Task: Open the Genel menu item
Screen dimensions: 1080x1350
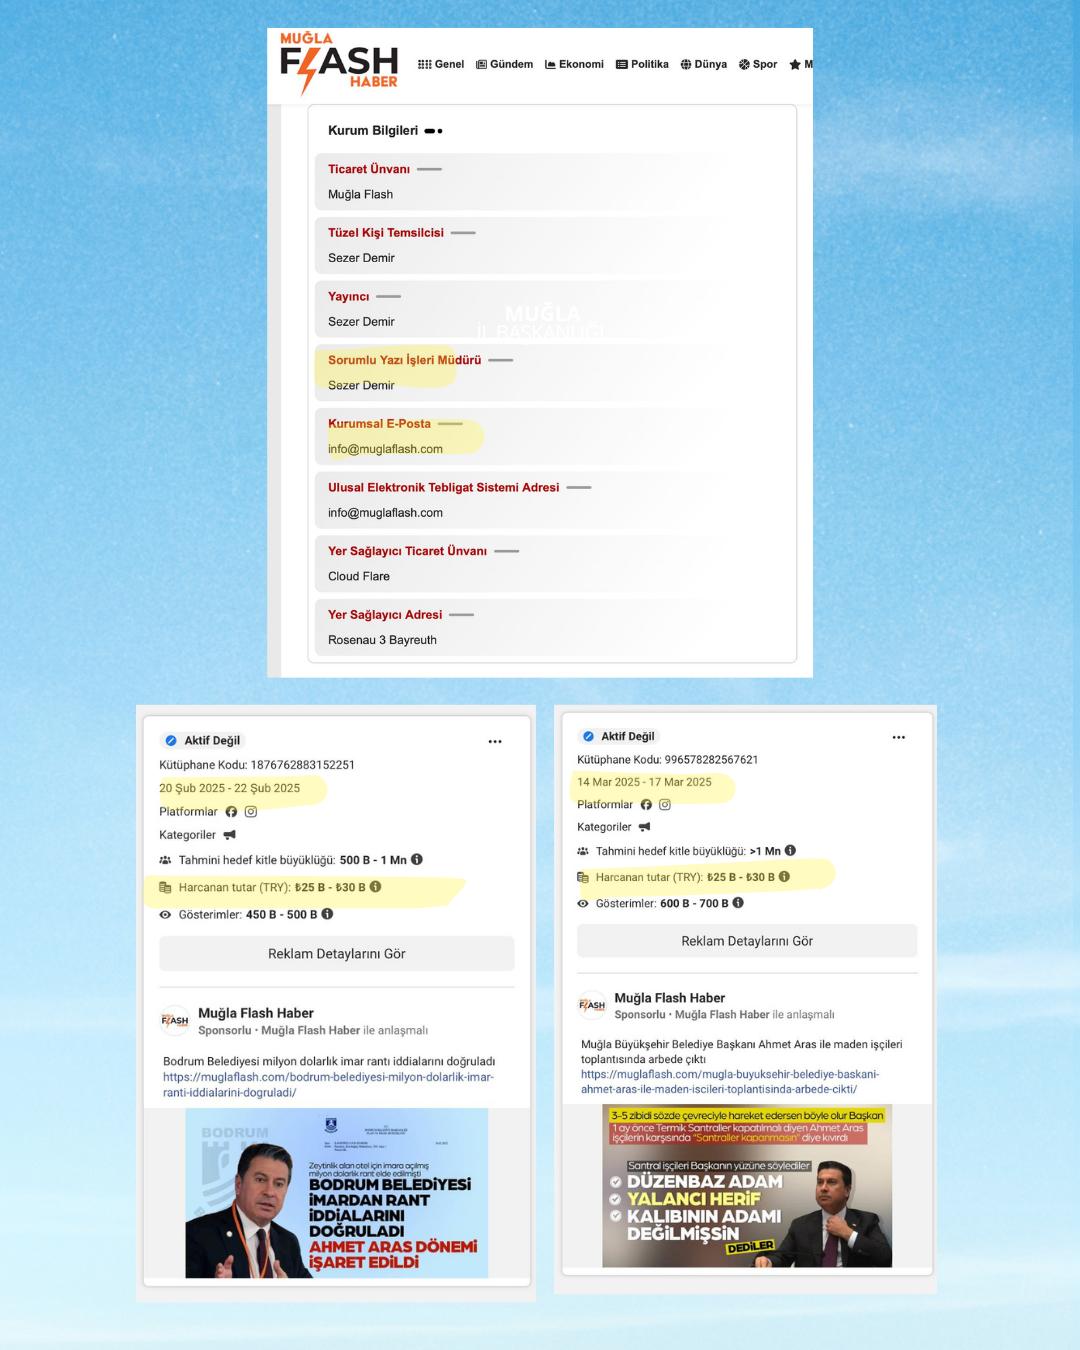Action: pyautogui.click(x=441, y=64)
